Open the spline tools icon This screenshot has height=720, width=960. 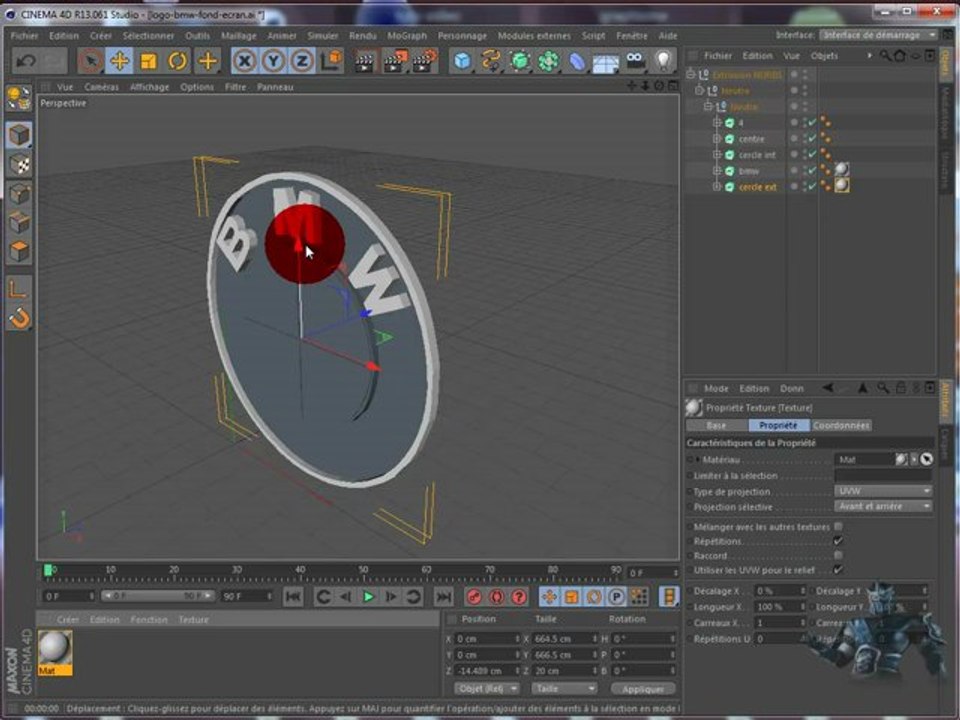491,61
